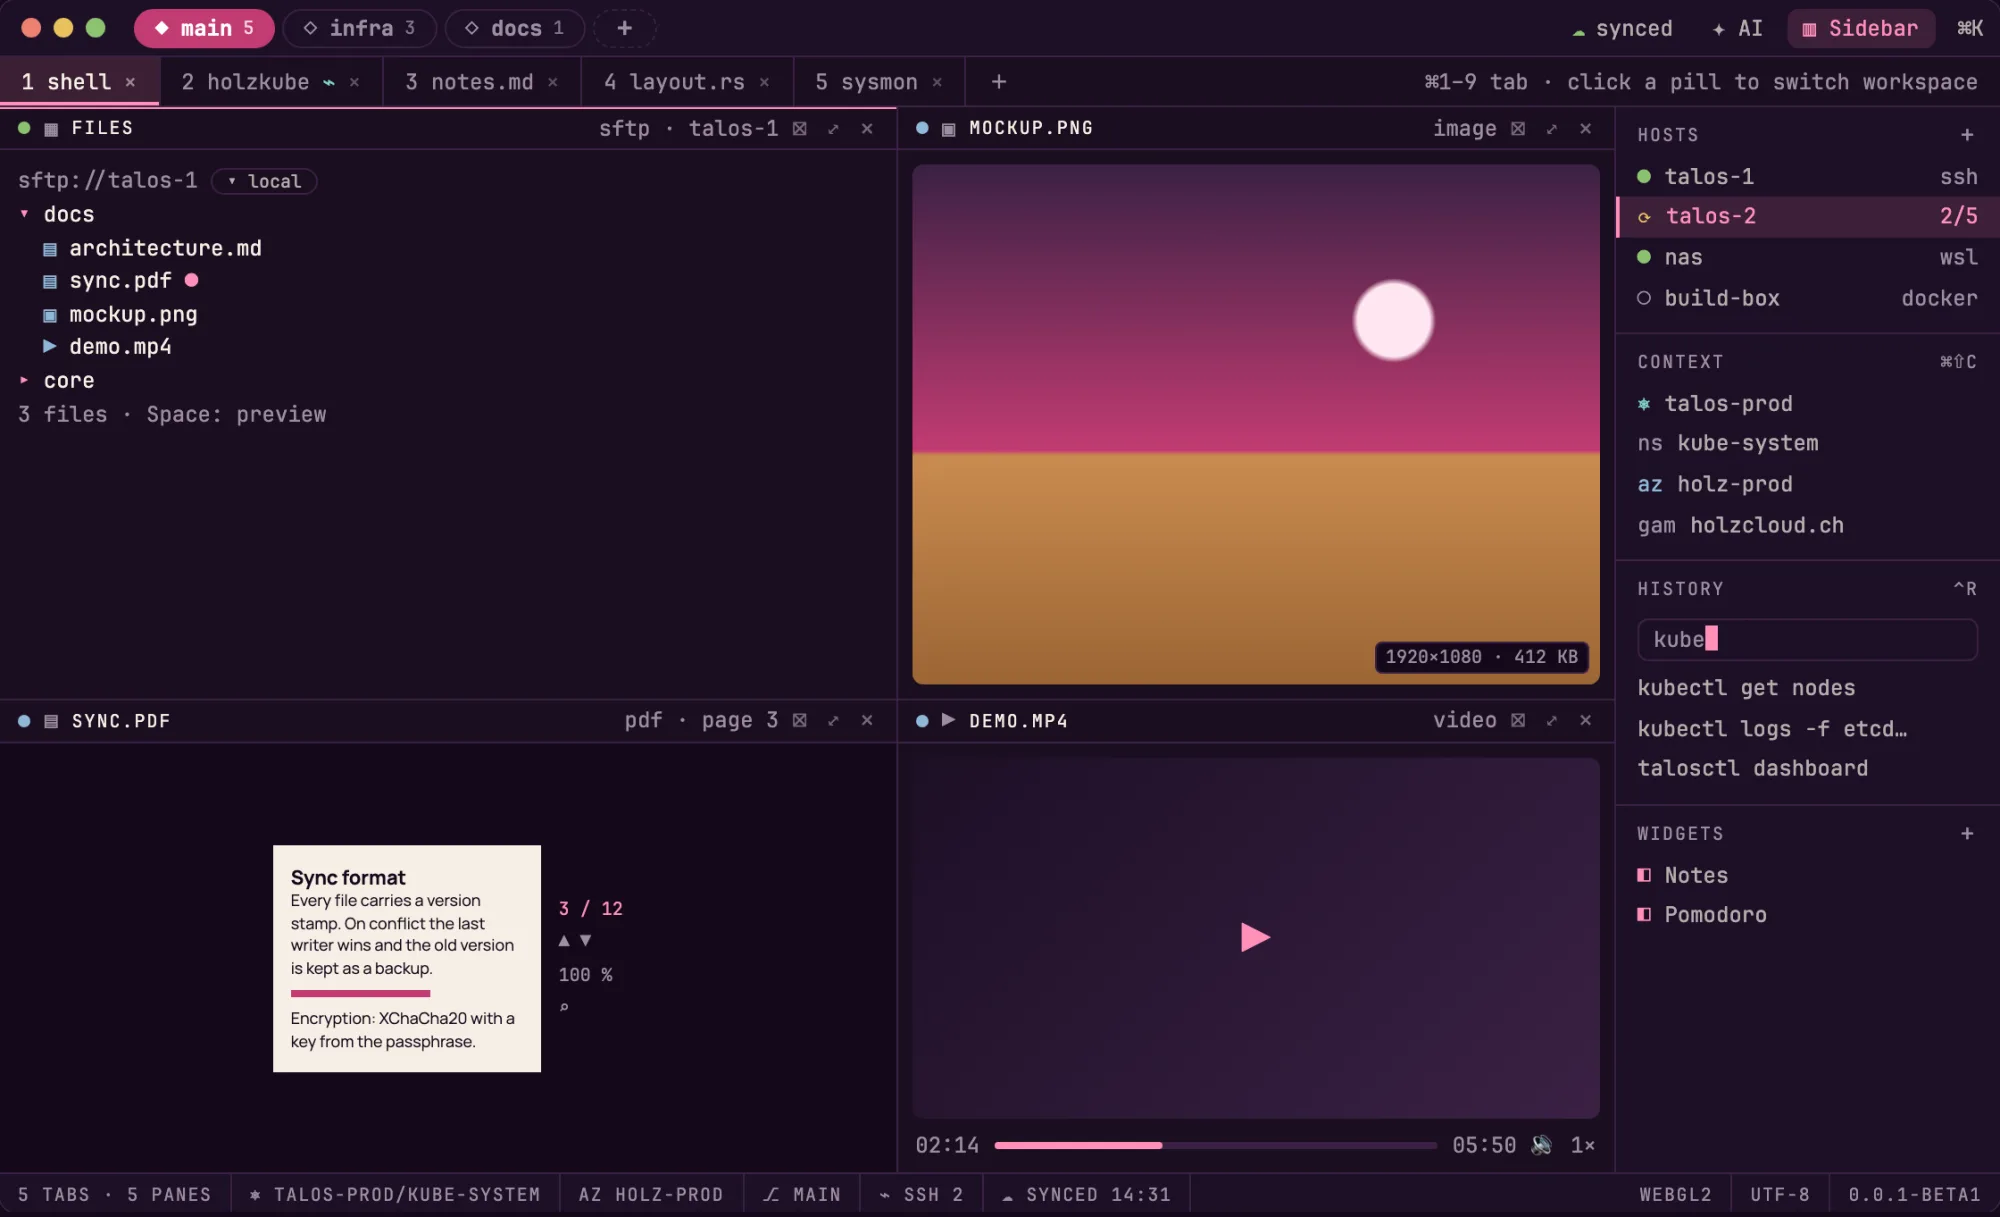
Task: Select az holz-prod context
Action: pyautogui.click(x=1807, y=484)
